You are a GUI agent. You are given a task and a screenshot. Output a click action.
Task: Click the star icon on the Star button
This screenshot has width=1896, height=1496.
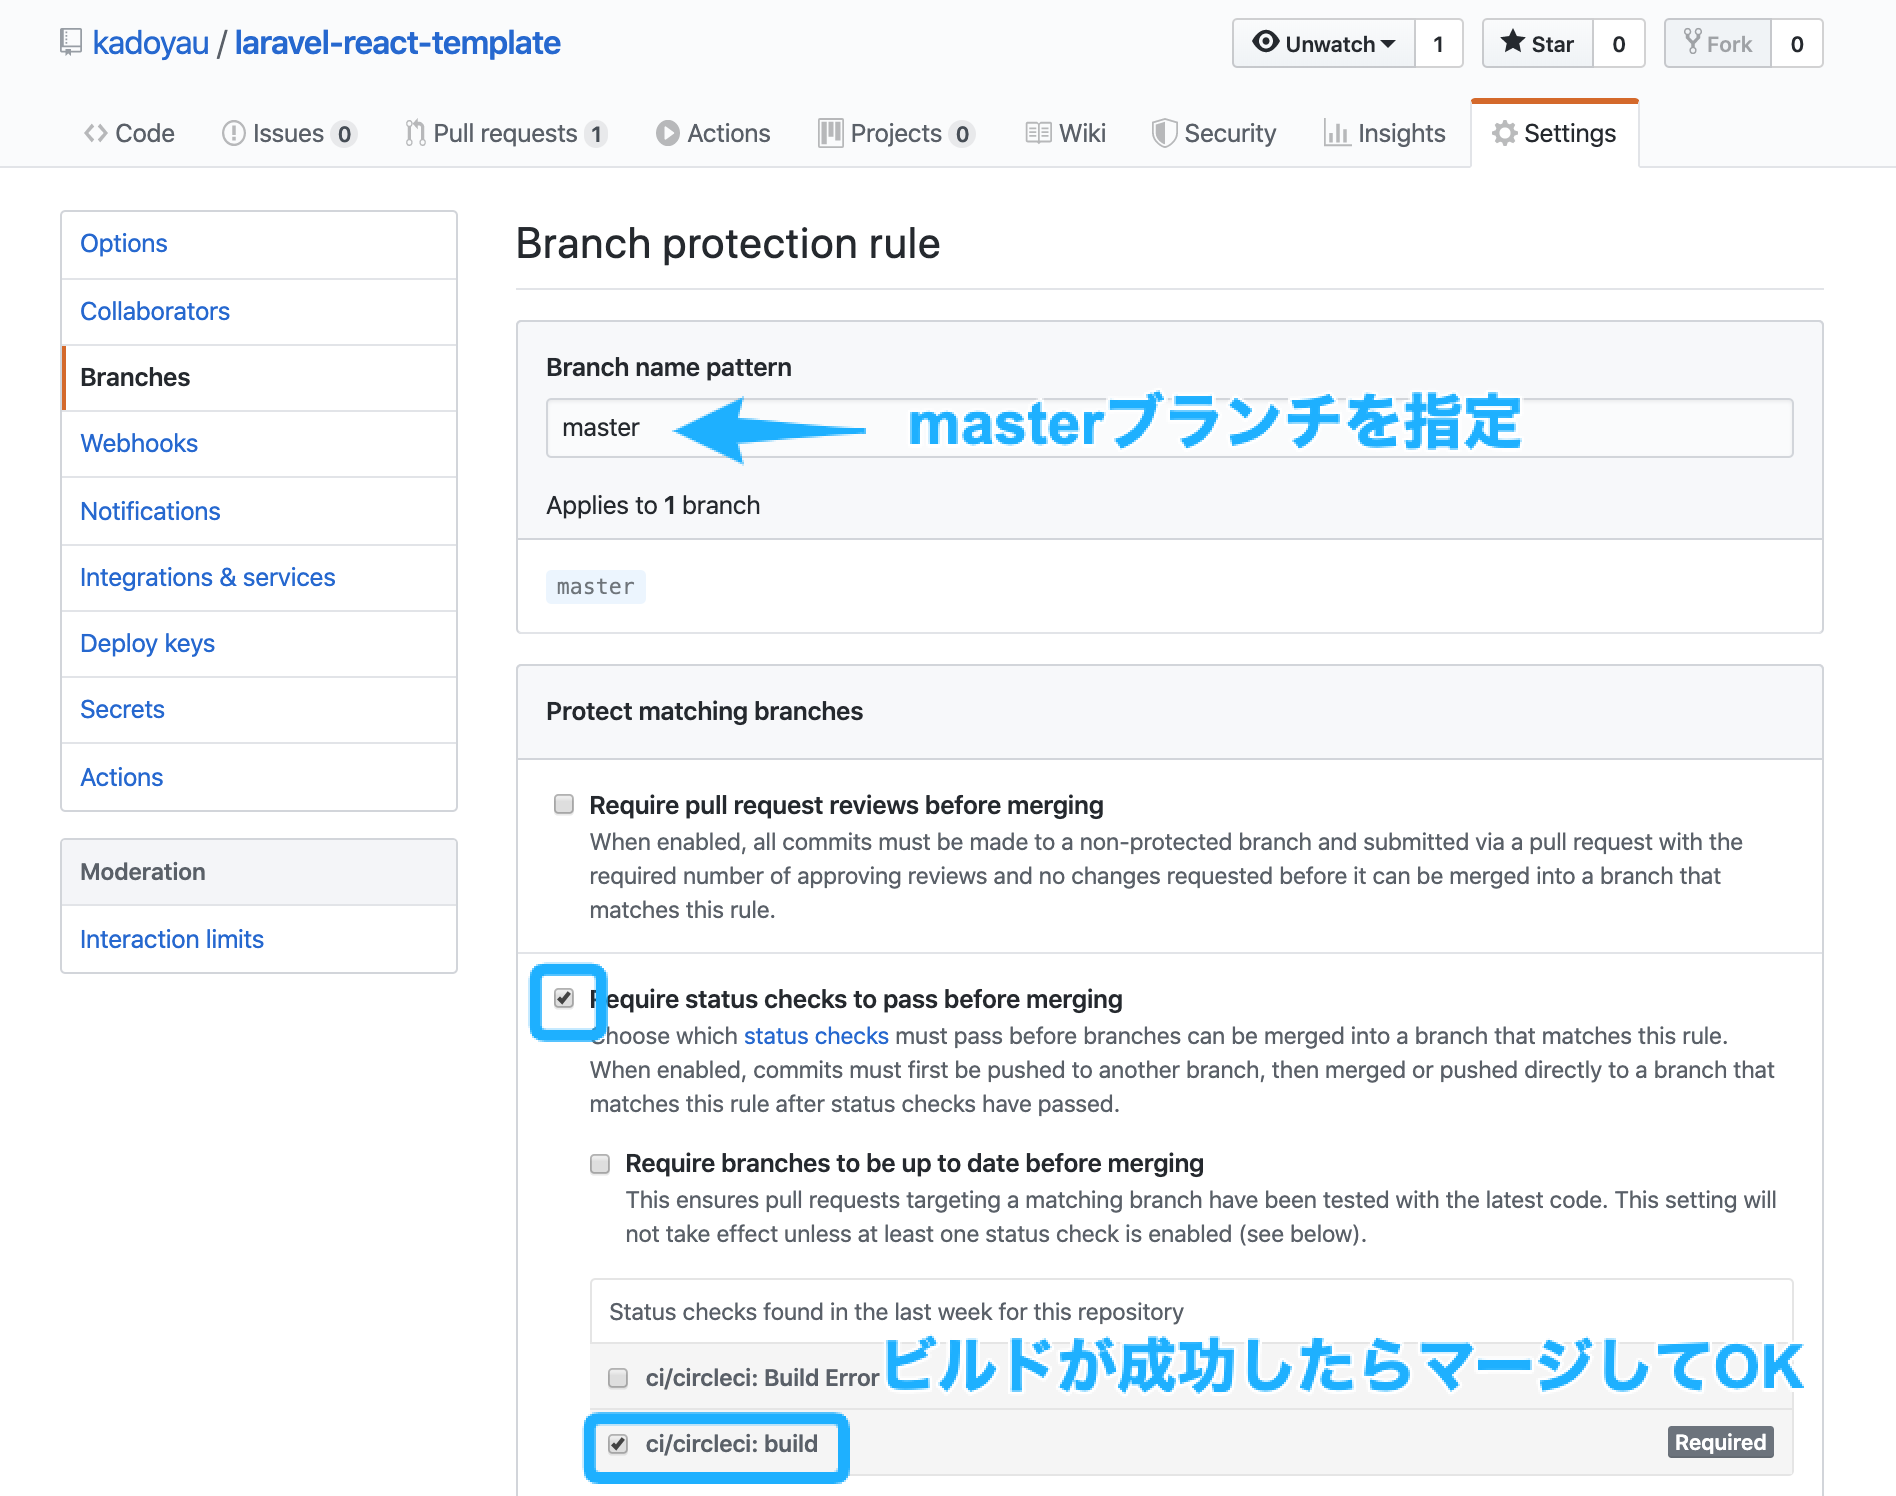tap(1513, 42)
